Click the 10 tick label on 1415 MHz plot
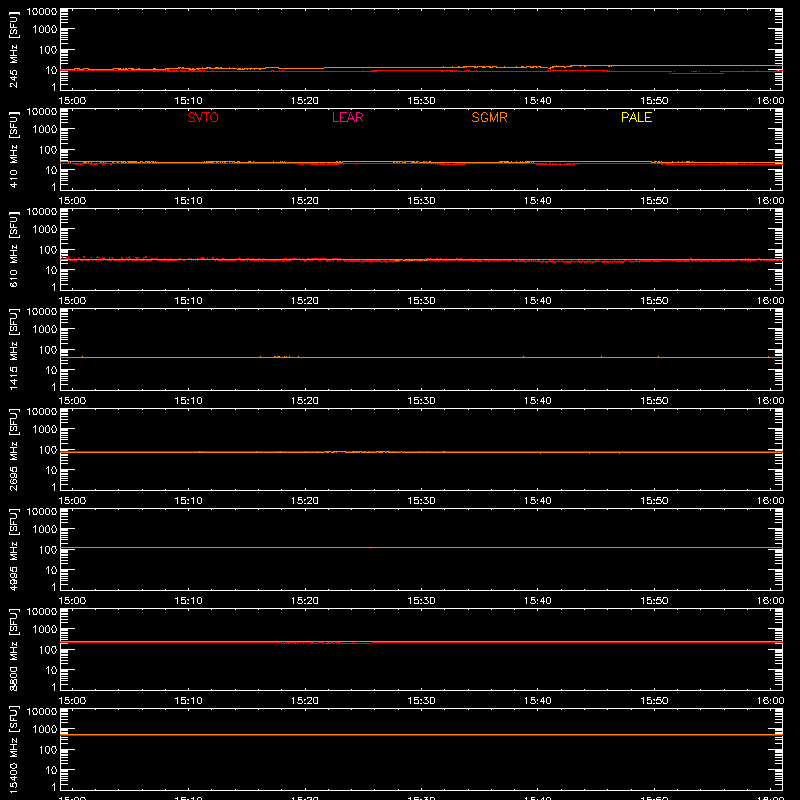Viewport: 800px width, 800px height. coord(51,370)
